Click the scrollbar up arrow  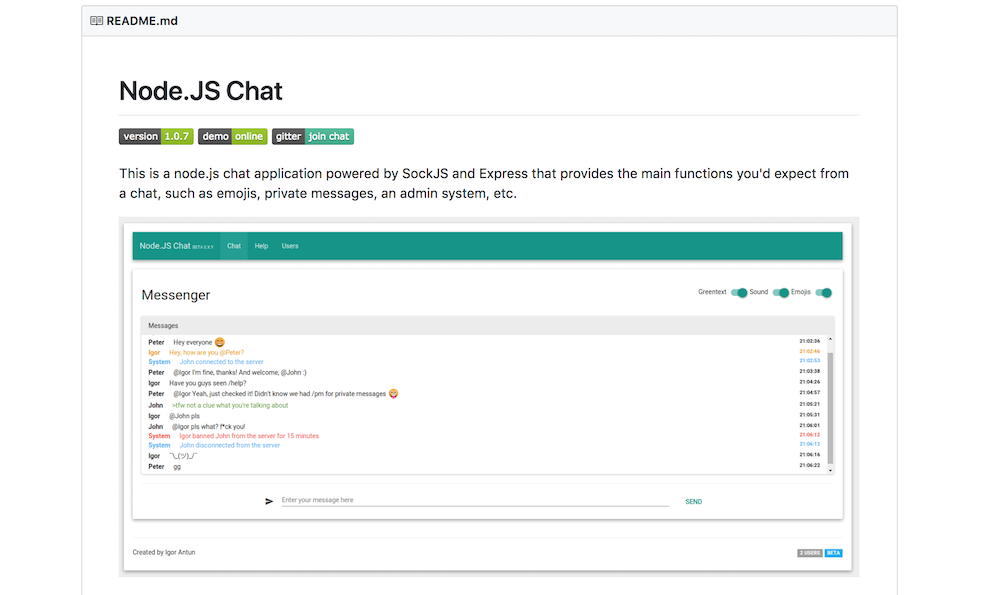(830, 339)
